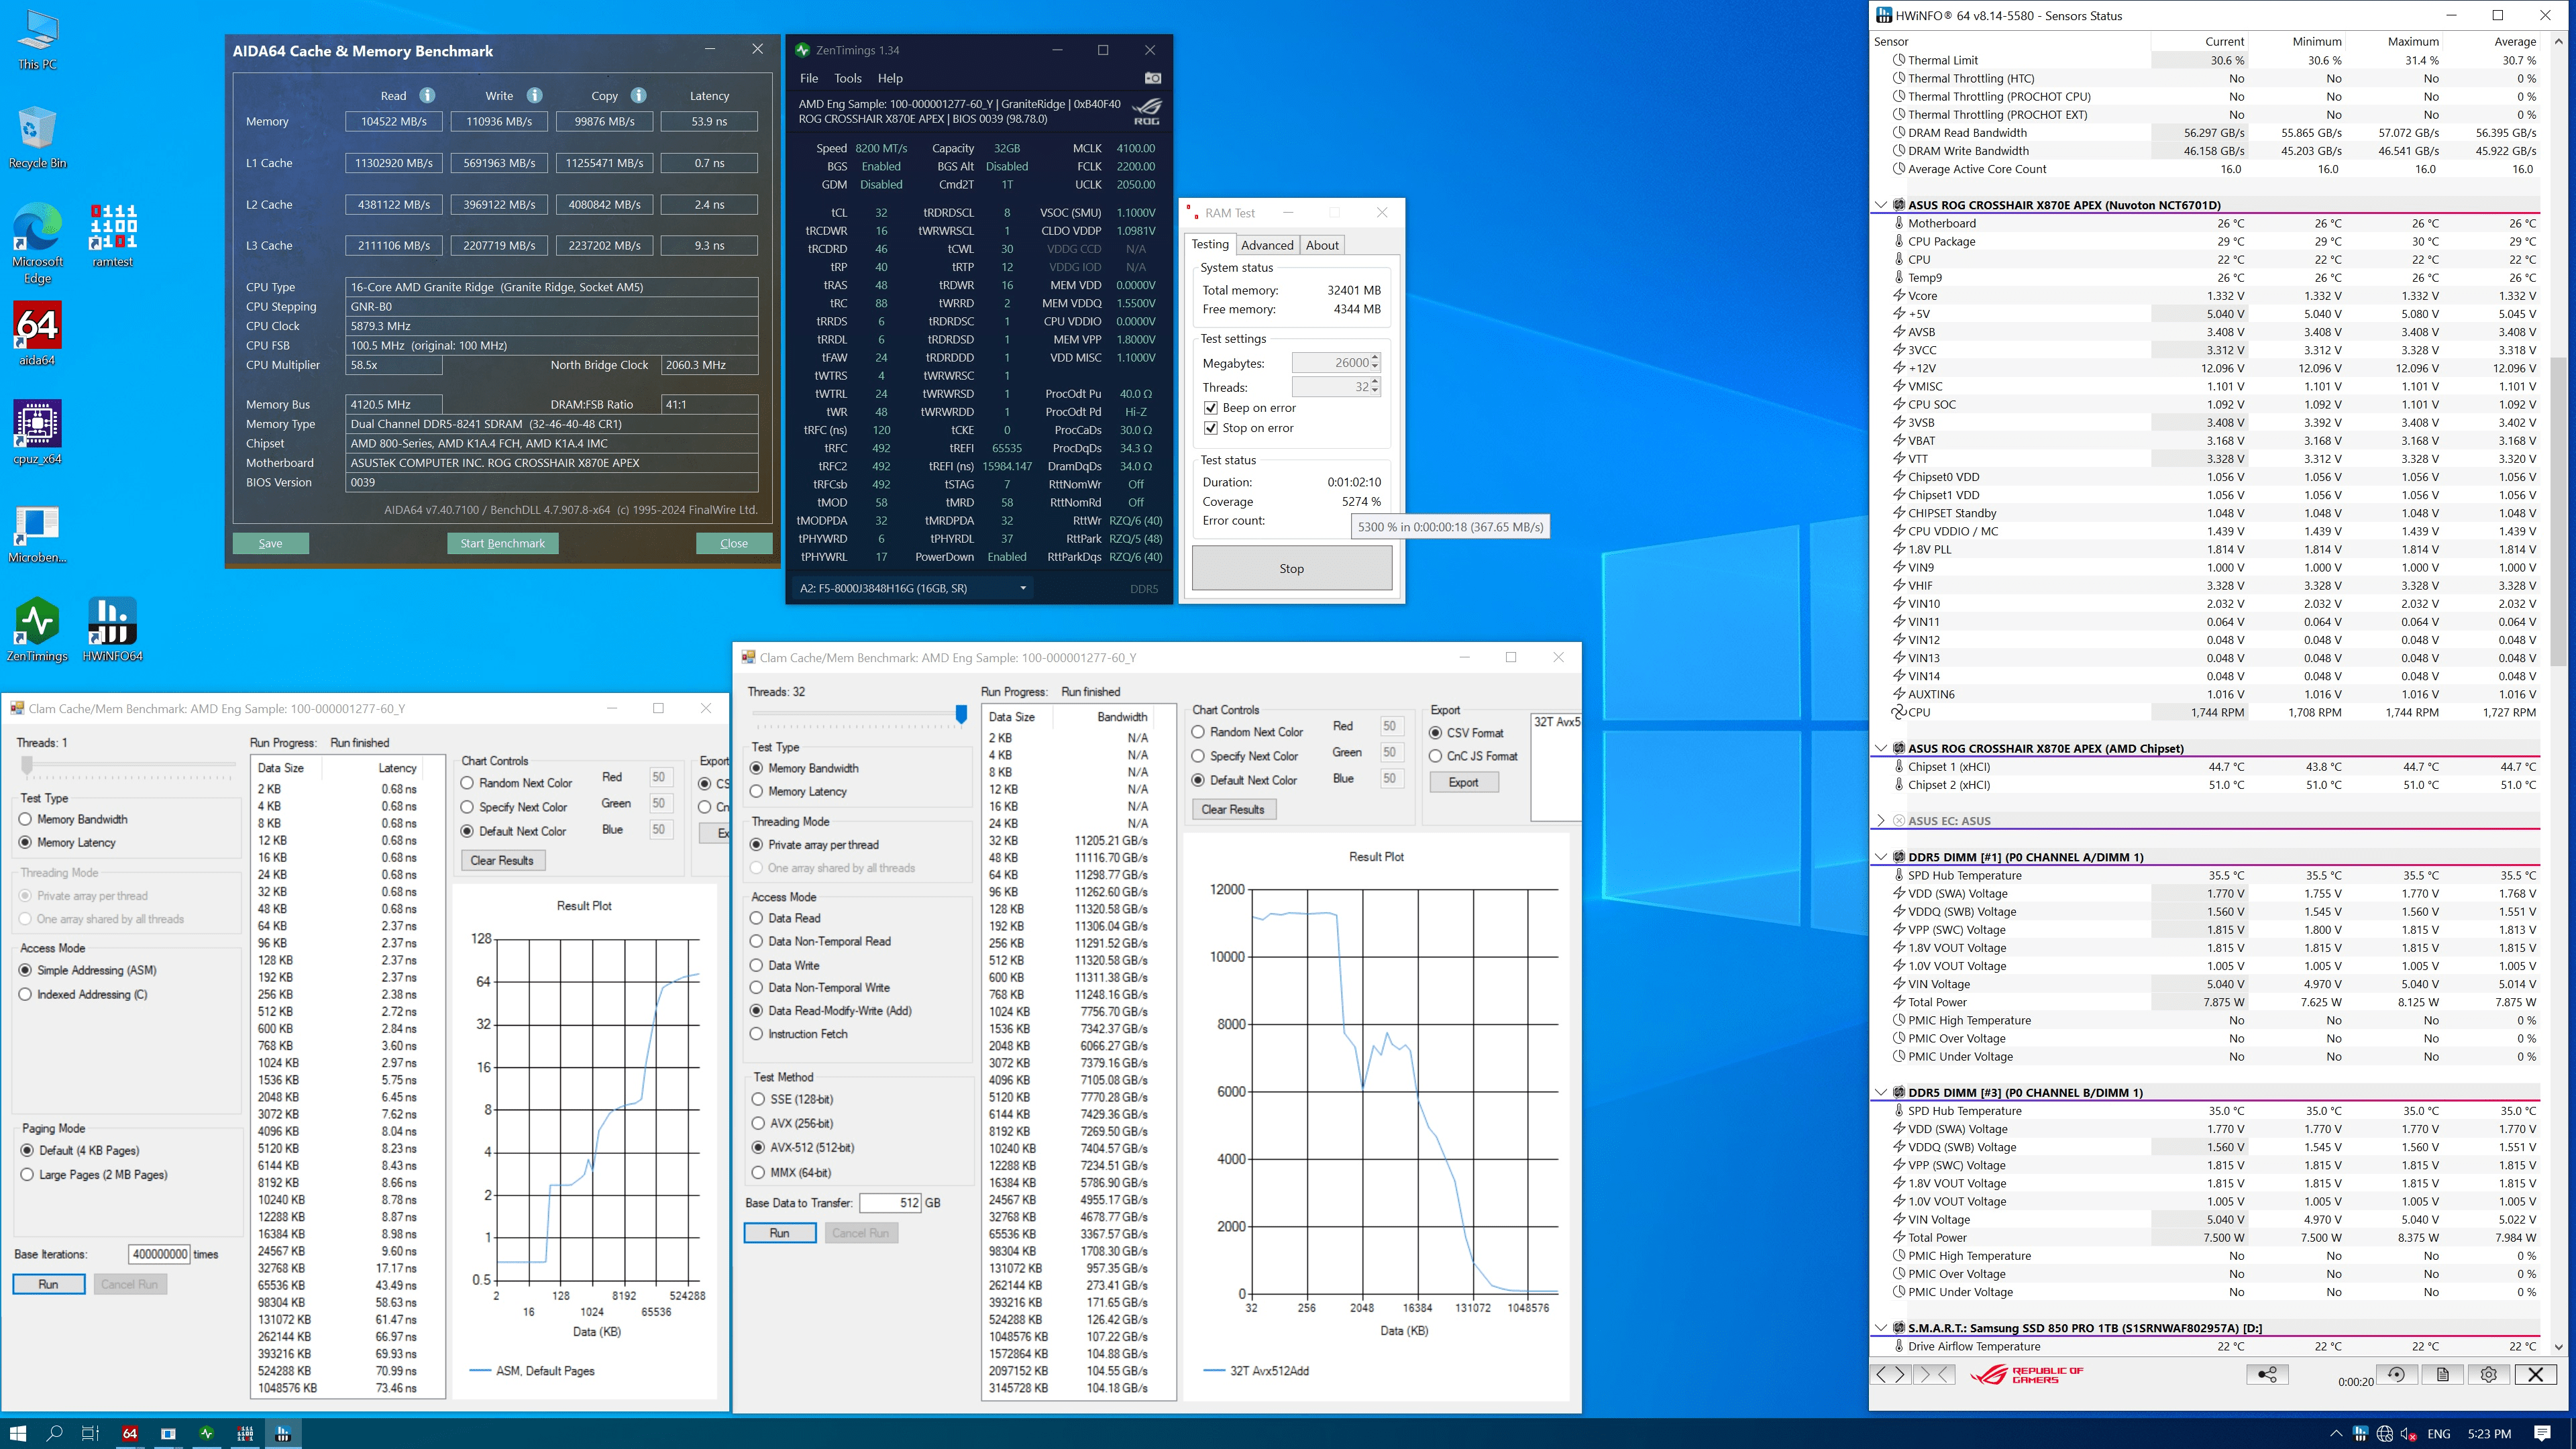Collapse ASUS ROG CROSSHAIR Nuvoton sensor group
This screenshot has width=2576, height=1449.
click(1880, 205)
